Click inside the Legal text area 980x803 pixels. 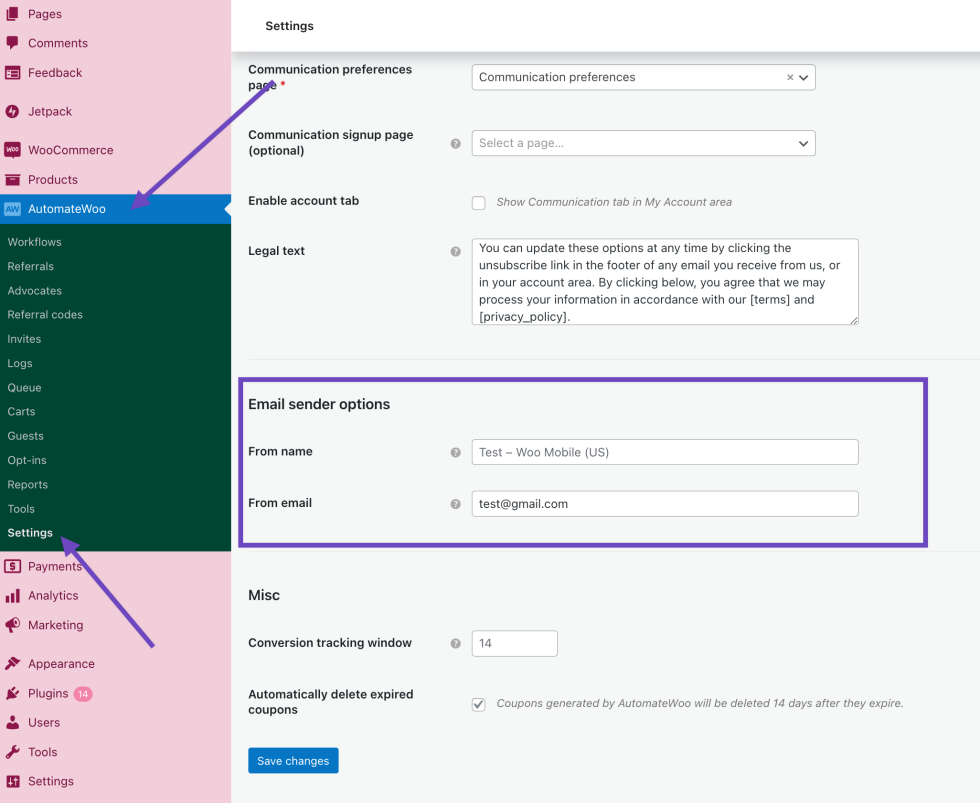point(665,282)
